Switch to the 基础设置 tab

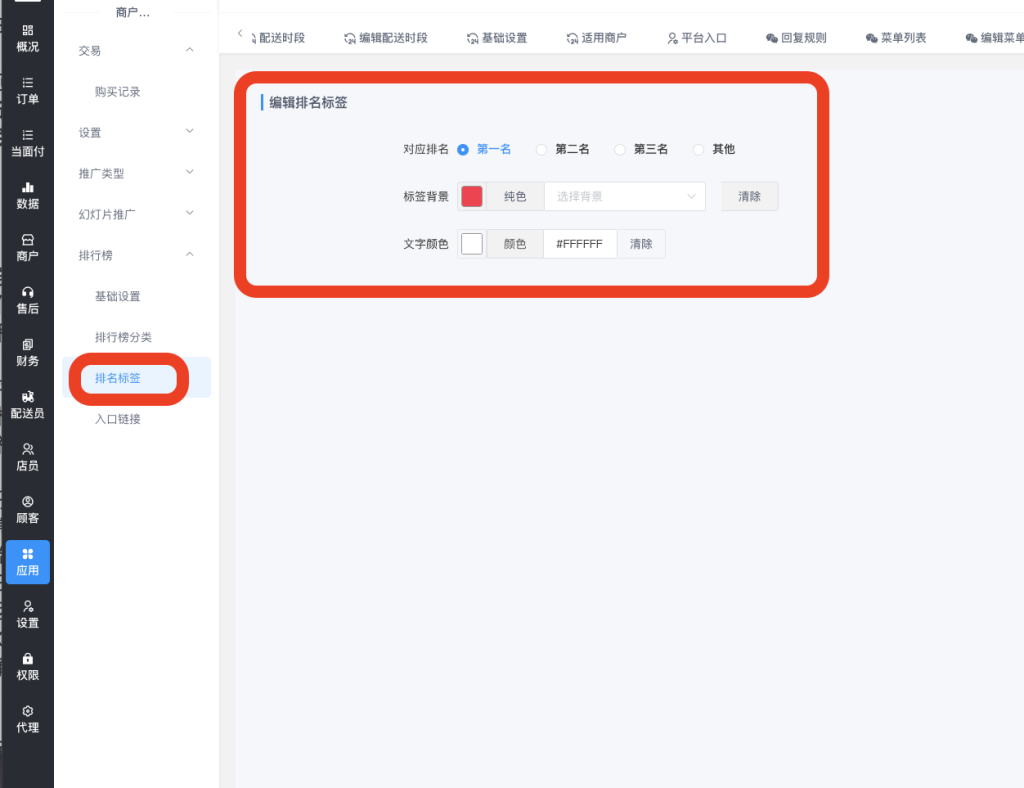point(496,38)
